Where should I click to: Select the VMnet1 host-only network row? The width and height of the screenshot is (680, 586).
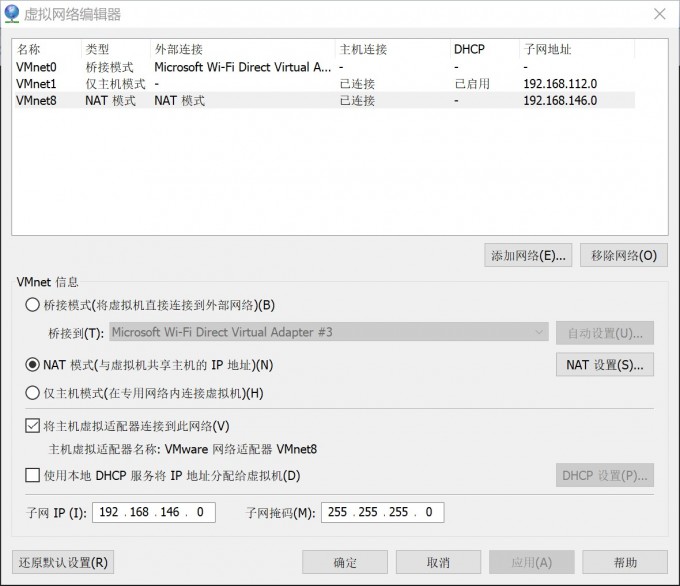tap(36, 84)
